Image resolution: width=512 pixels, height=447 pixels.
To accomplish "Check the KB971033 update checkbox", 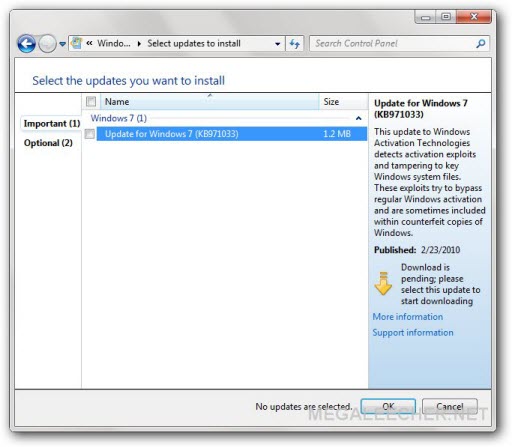I will click(90, 134).
